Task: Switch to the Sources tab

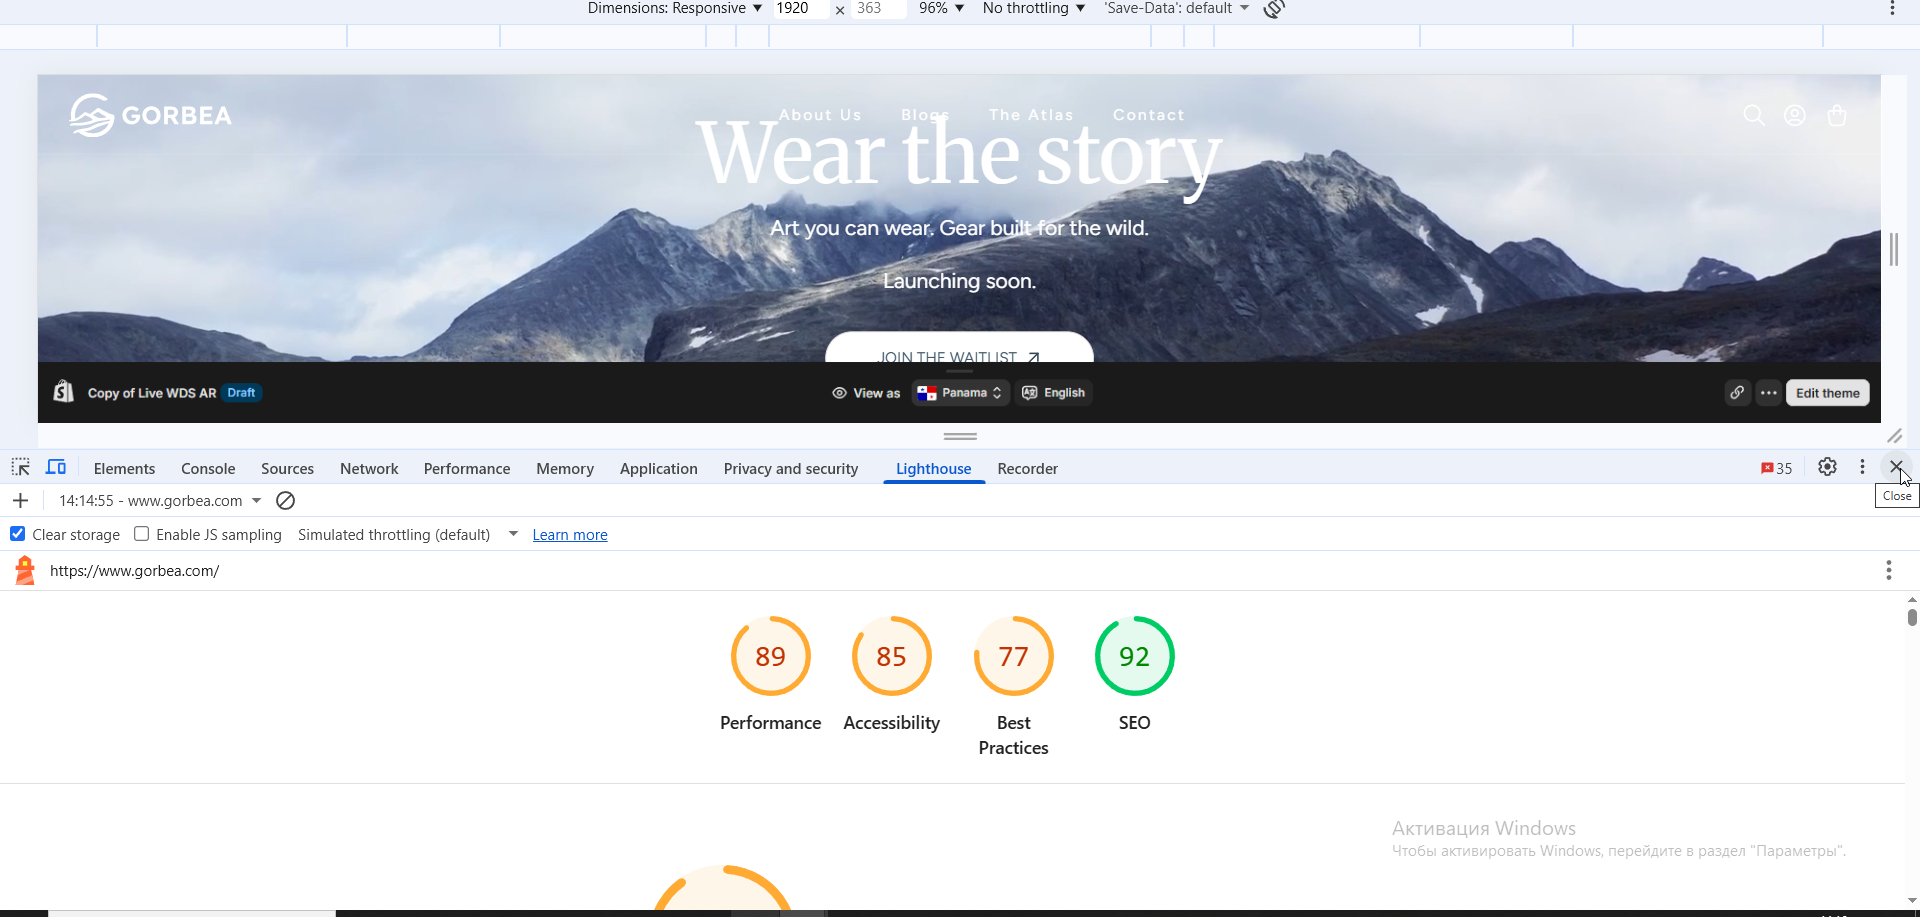Action: (x=287, y=469)
